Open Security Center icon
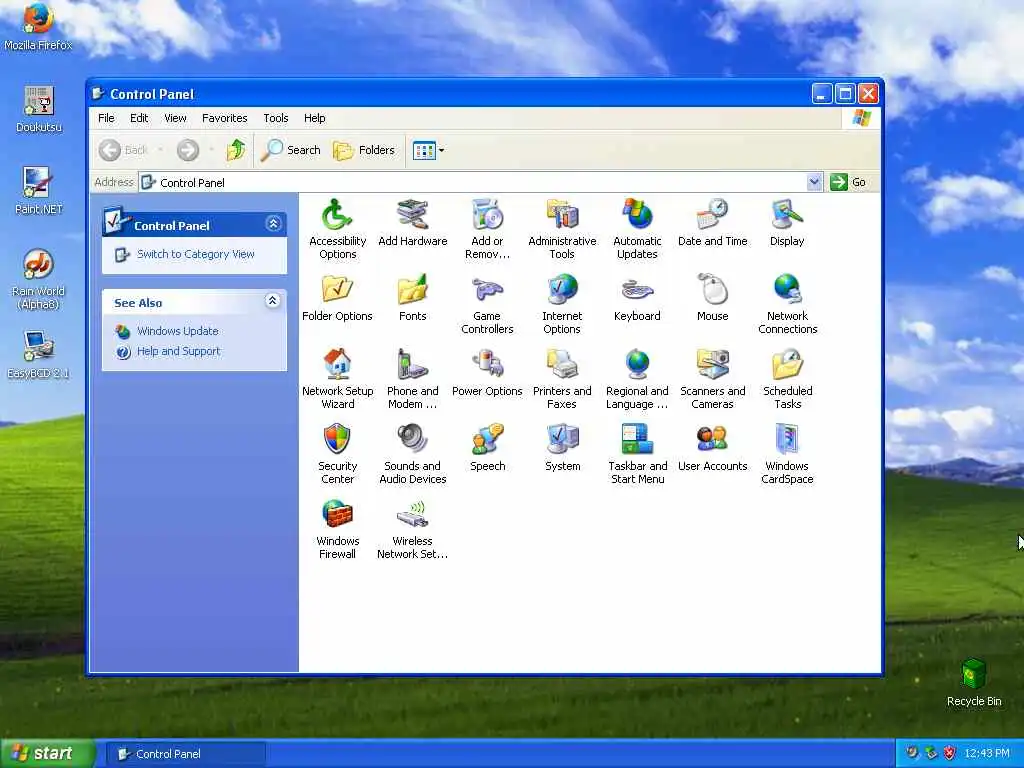 [x=337, y=454]
